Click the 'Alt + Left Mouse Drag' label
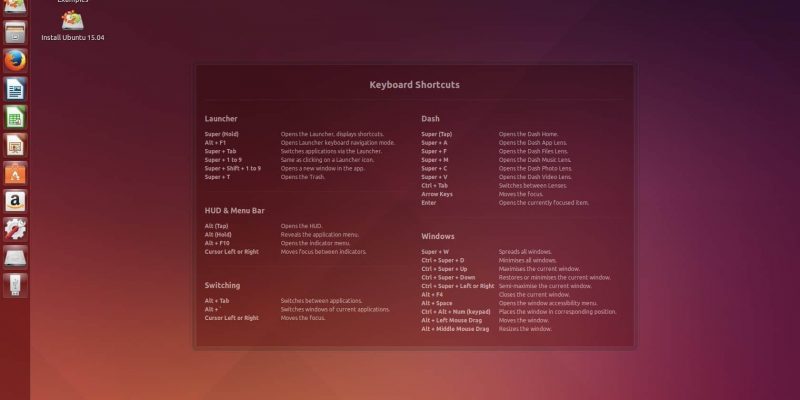 point(452,320)
